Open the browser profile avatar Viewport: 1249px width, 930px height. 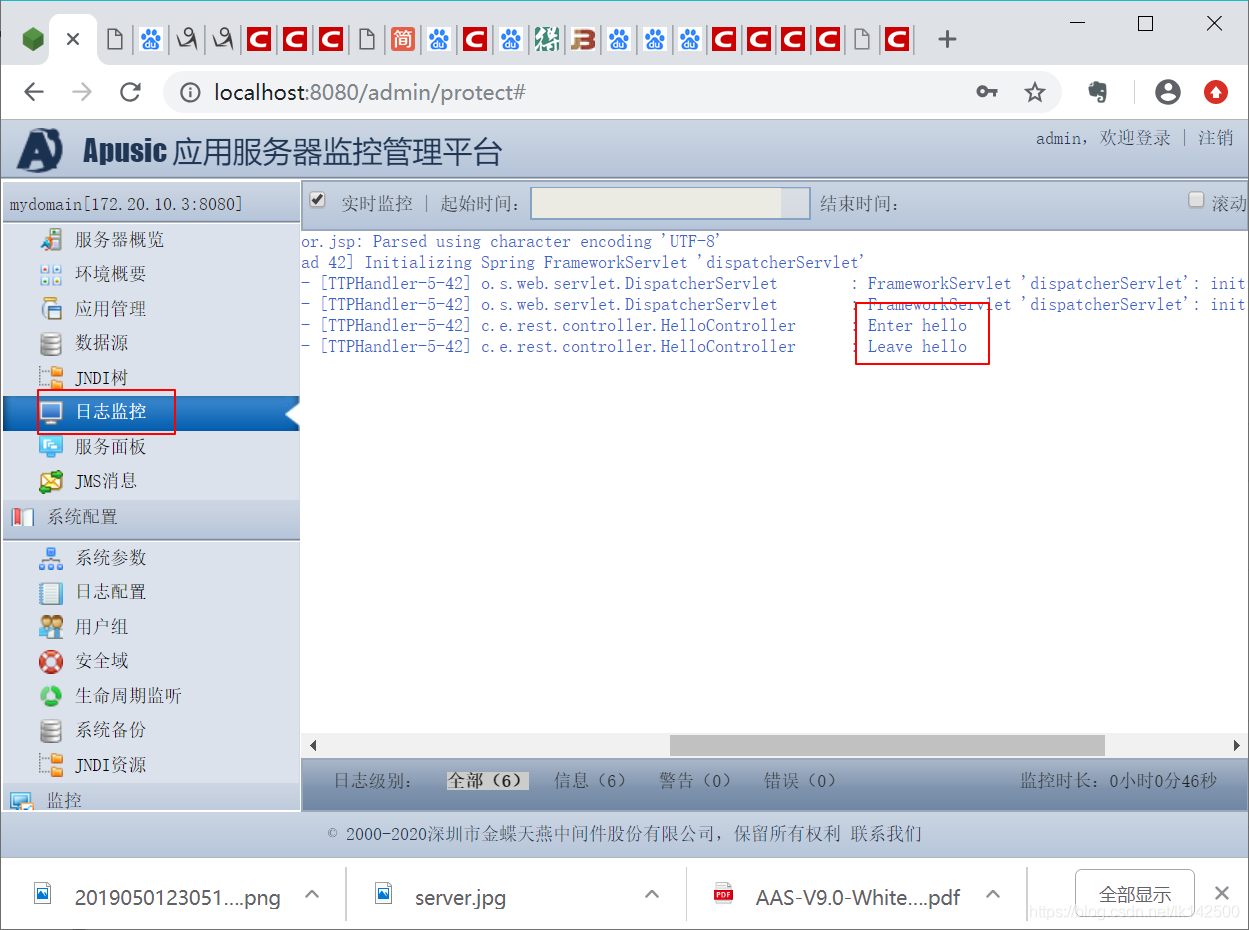1168,92
